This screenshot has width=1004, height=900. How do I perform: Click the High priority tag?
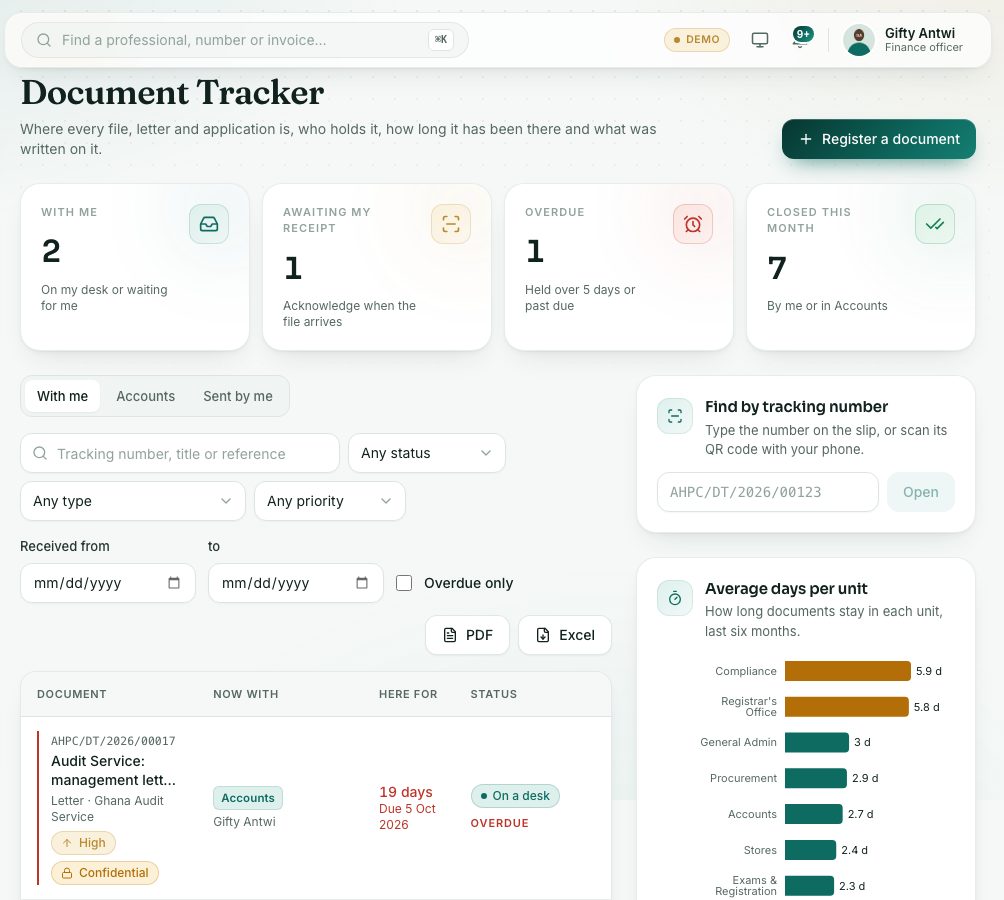(83, 843)
